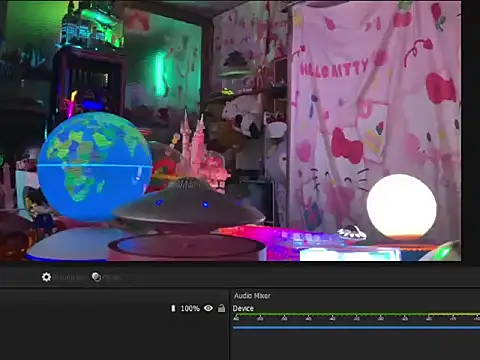Open source Filters via the overlapping circles icon
This screenshot has width=480, height=360.
tap(96, 277)
